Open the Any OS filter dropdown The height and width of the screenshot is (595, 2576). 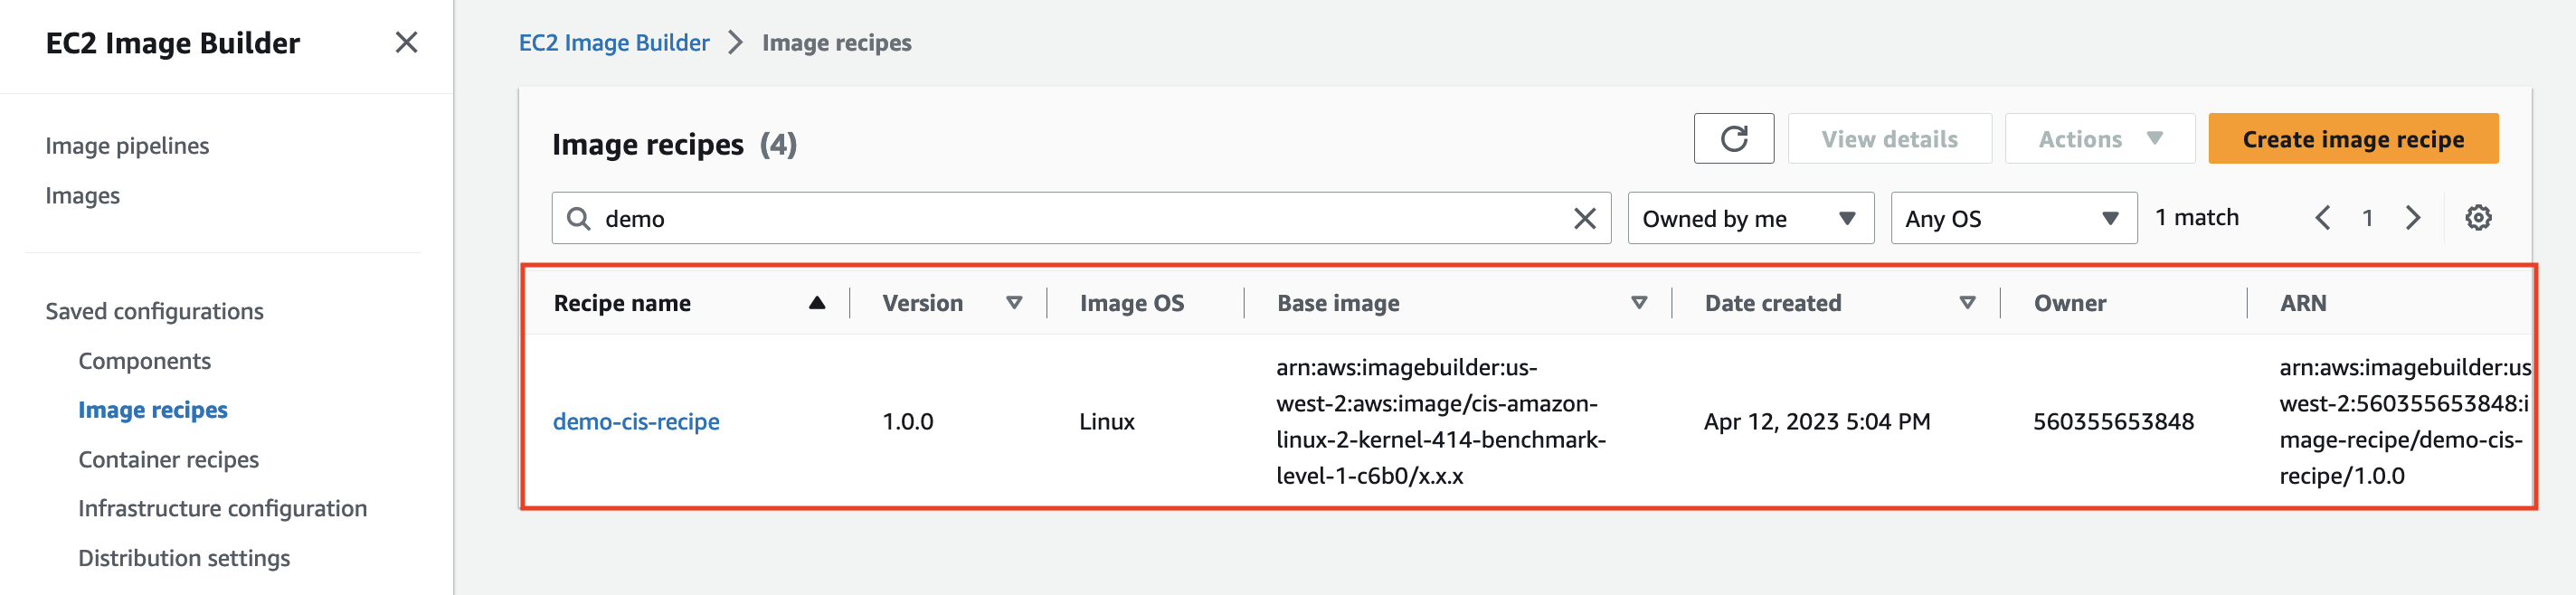(2013, 219)
